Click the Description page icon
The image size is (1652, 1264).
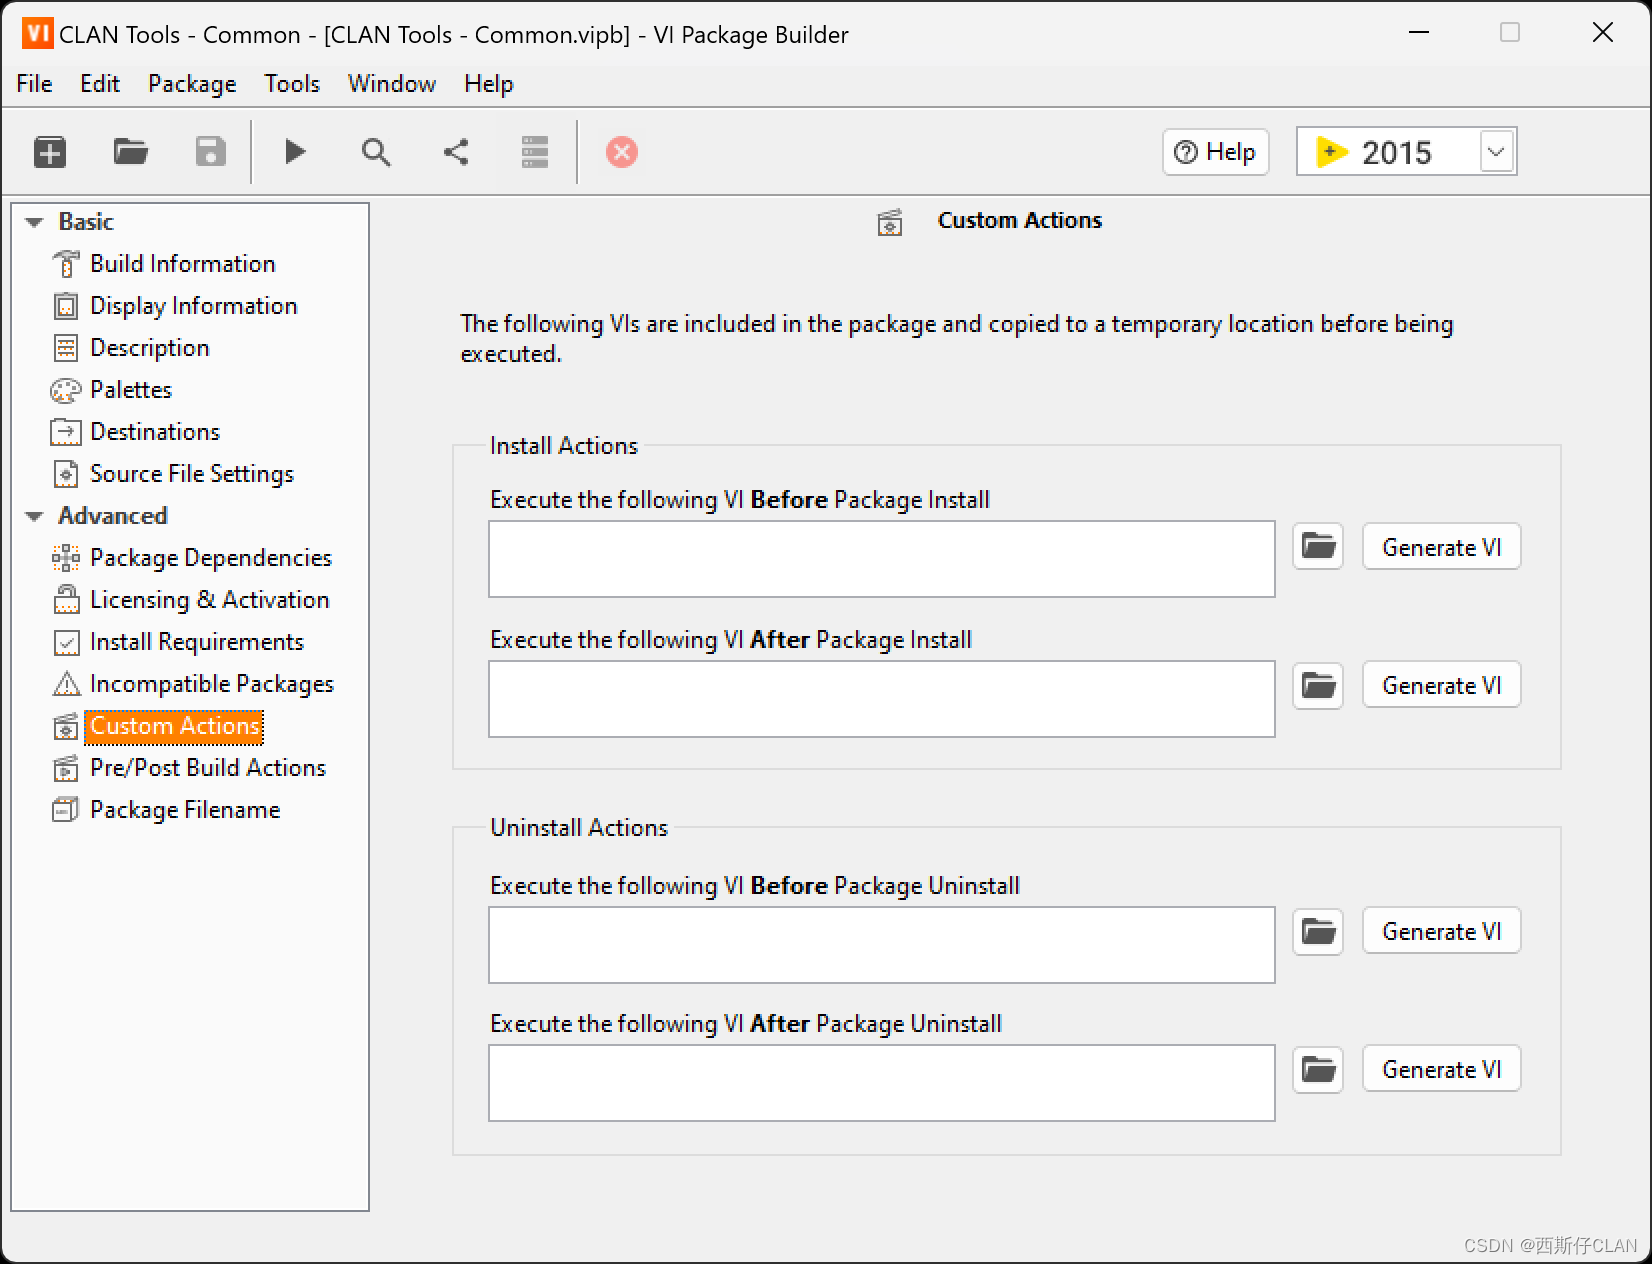(66, 348)
